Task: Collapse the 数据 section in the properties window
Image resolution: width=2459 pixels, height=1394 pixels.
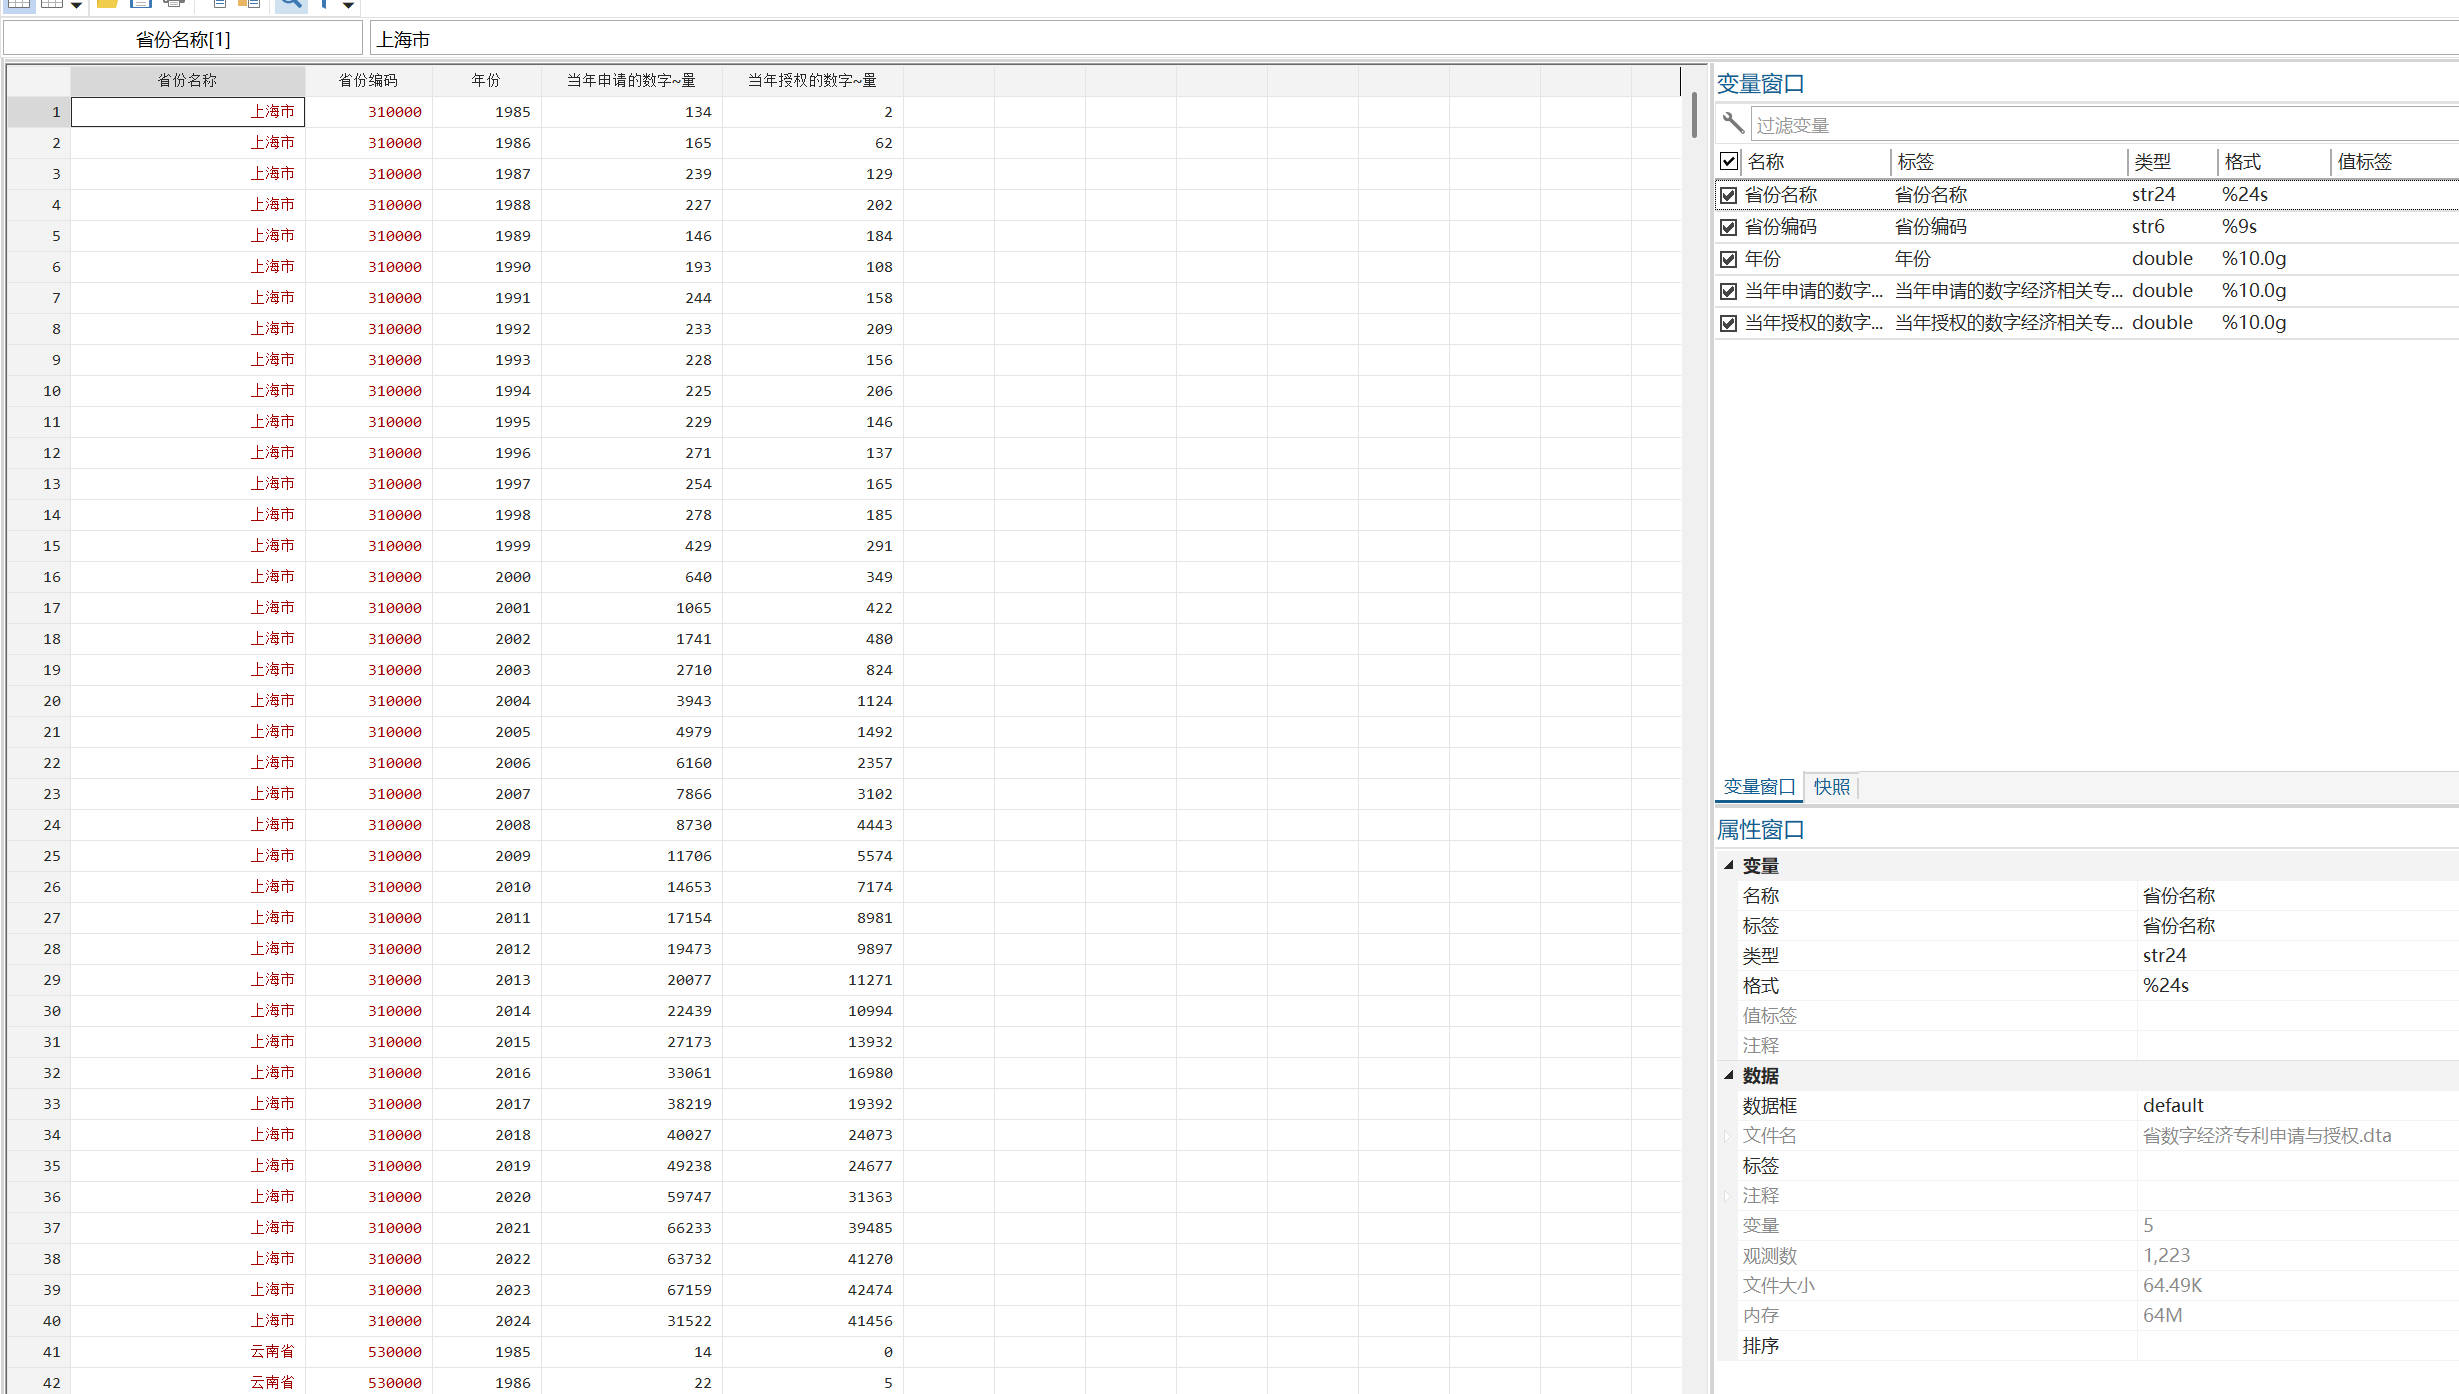Action: click(1729, 1075)
